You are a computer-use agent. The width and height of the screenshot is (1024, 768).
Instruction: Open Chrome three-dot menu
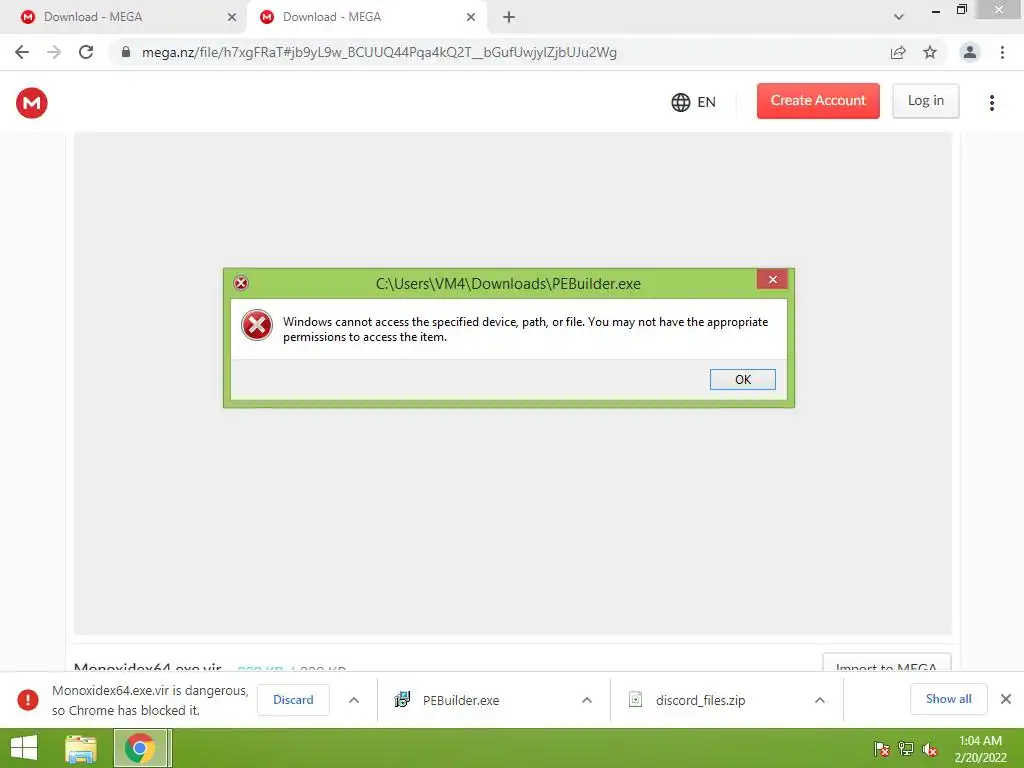(1002, 52)
